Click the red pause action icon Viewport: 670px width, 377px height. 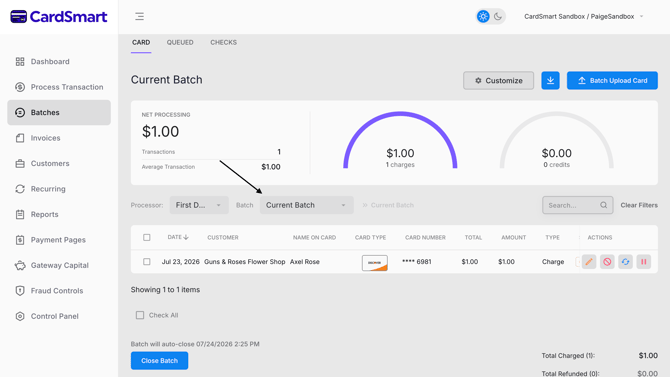pyautogui.click(x=644, y=262)
